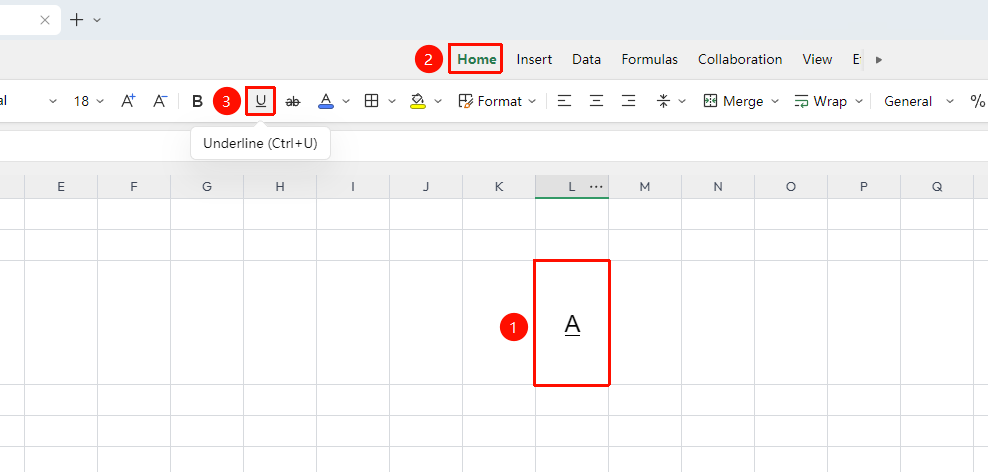Select column F header

(134, 187)
